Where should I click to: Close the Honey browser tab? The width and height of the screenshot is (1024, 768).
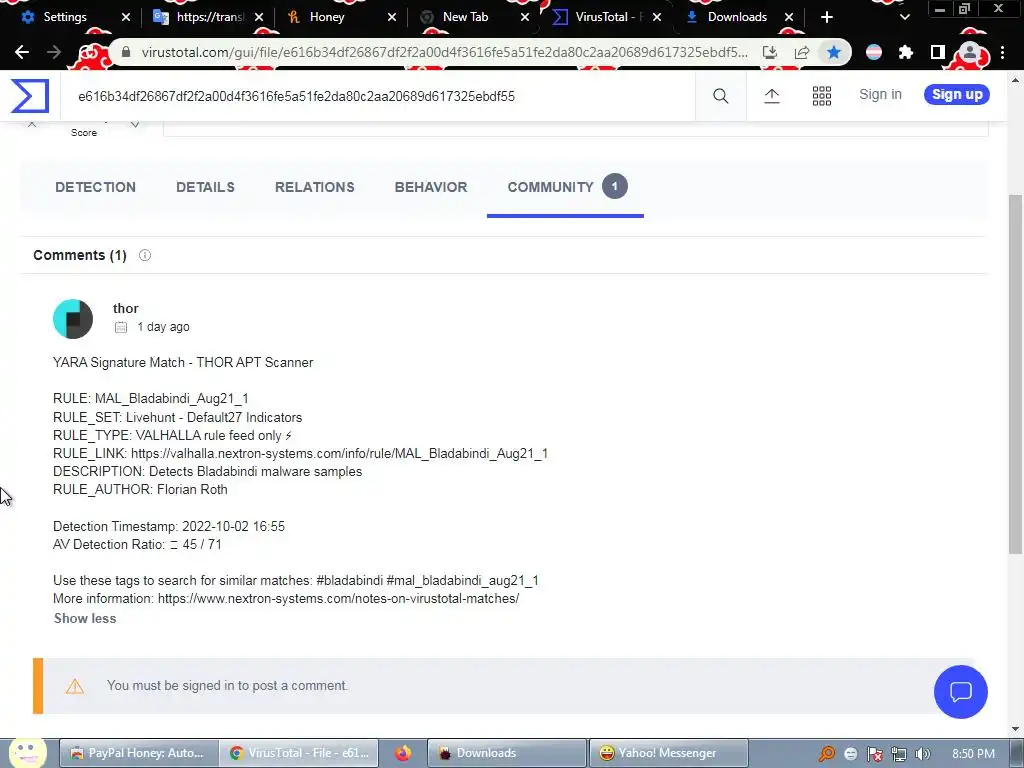point(392,17)
